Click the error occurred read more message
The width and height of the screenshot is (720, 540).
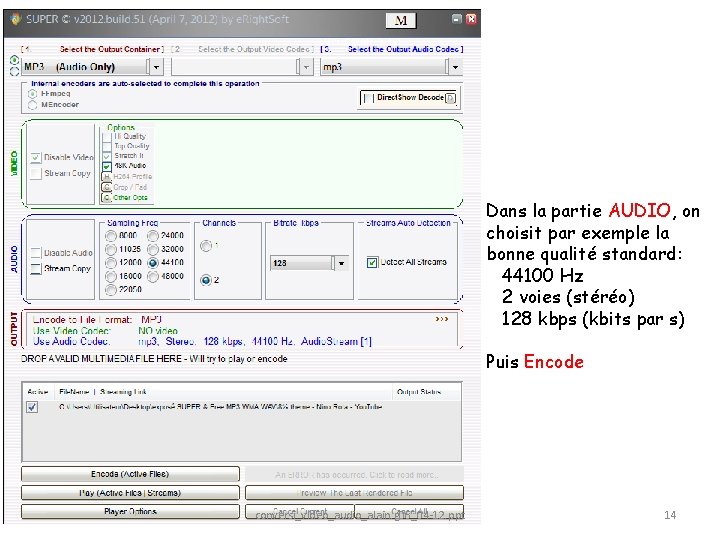354,475
